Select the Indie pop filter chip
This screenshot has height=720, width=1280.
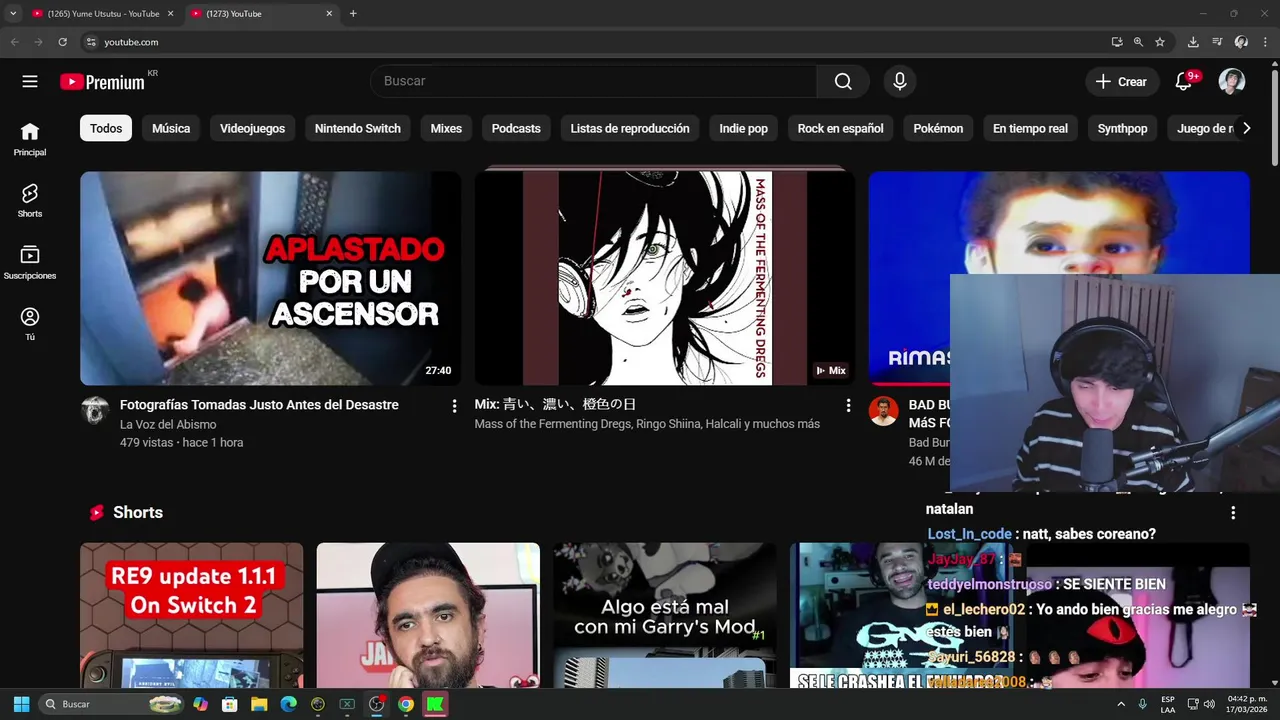point(743,128)
